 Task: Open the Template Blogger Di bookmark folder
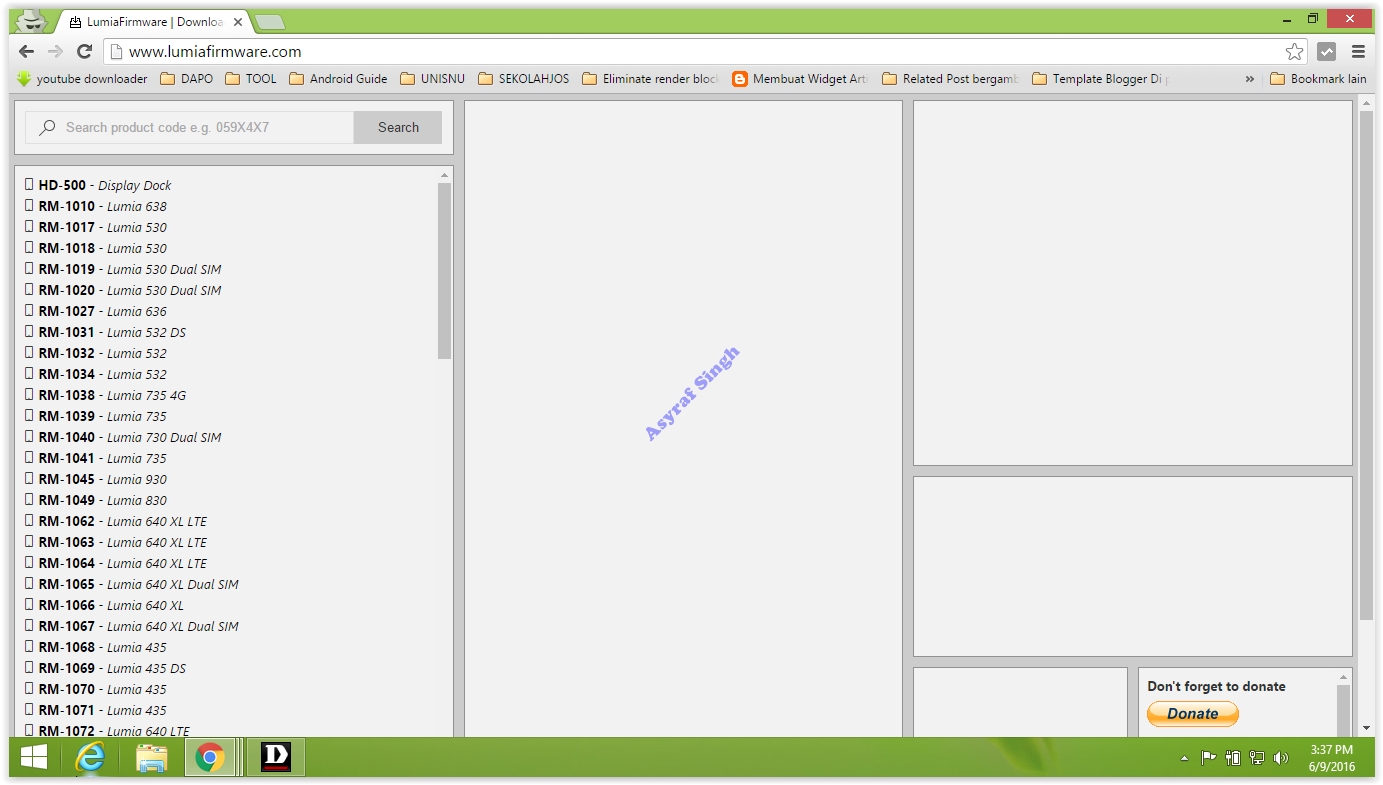(1101, 79)
